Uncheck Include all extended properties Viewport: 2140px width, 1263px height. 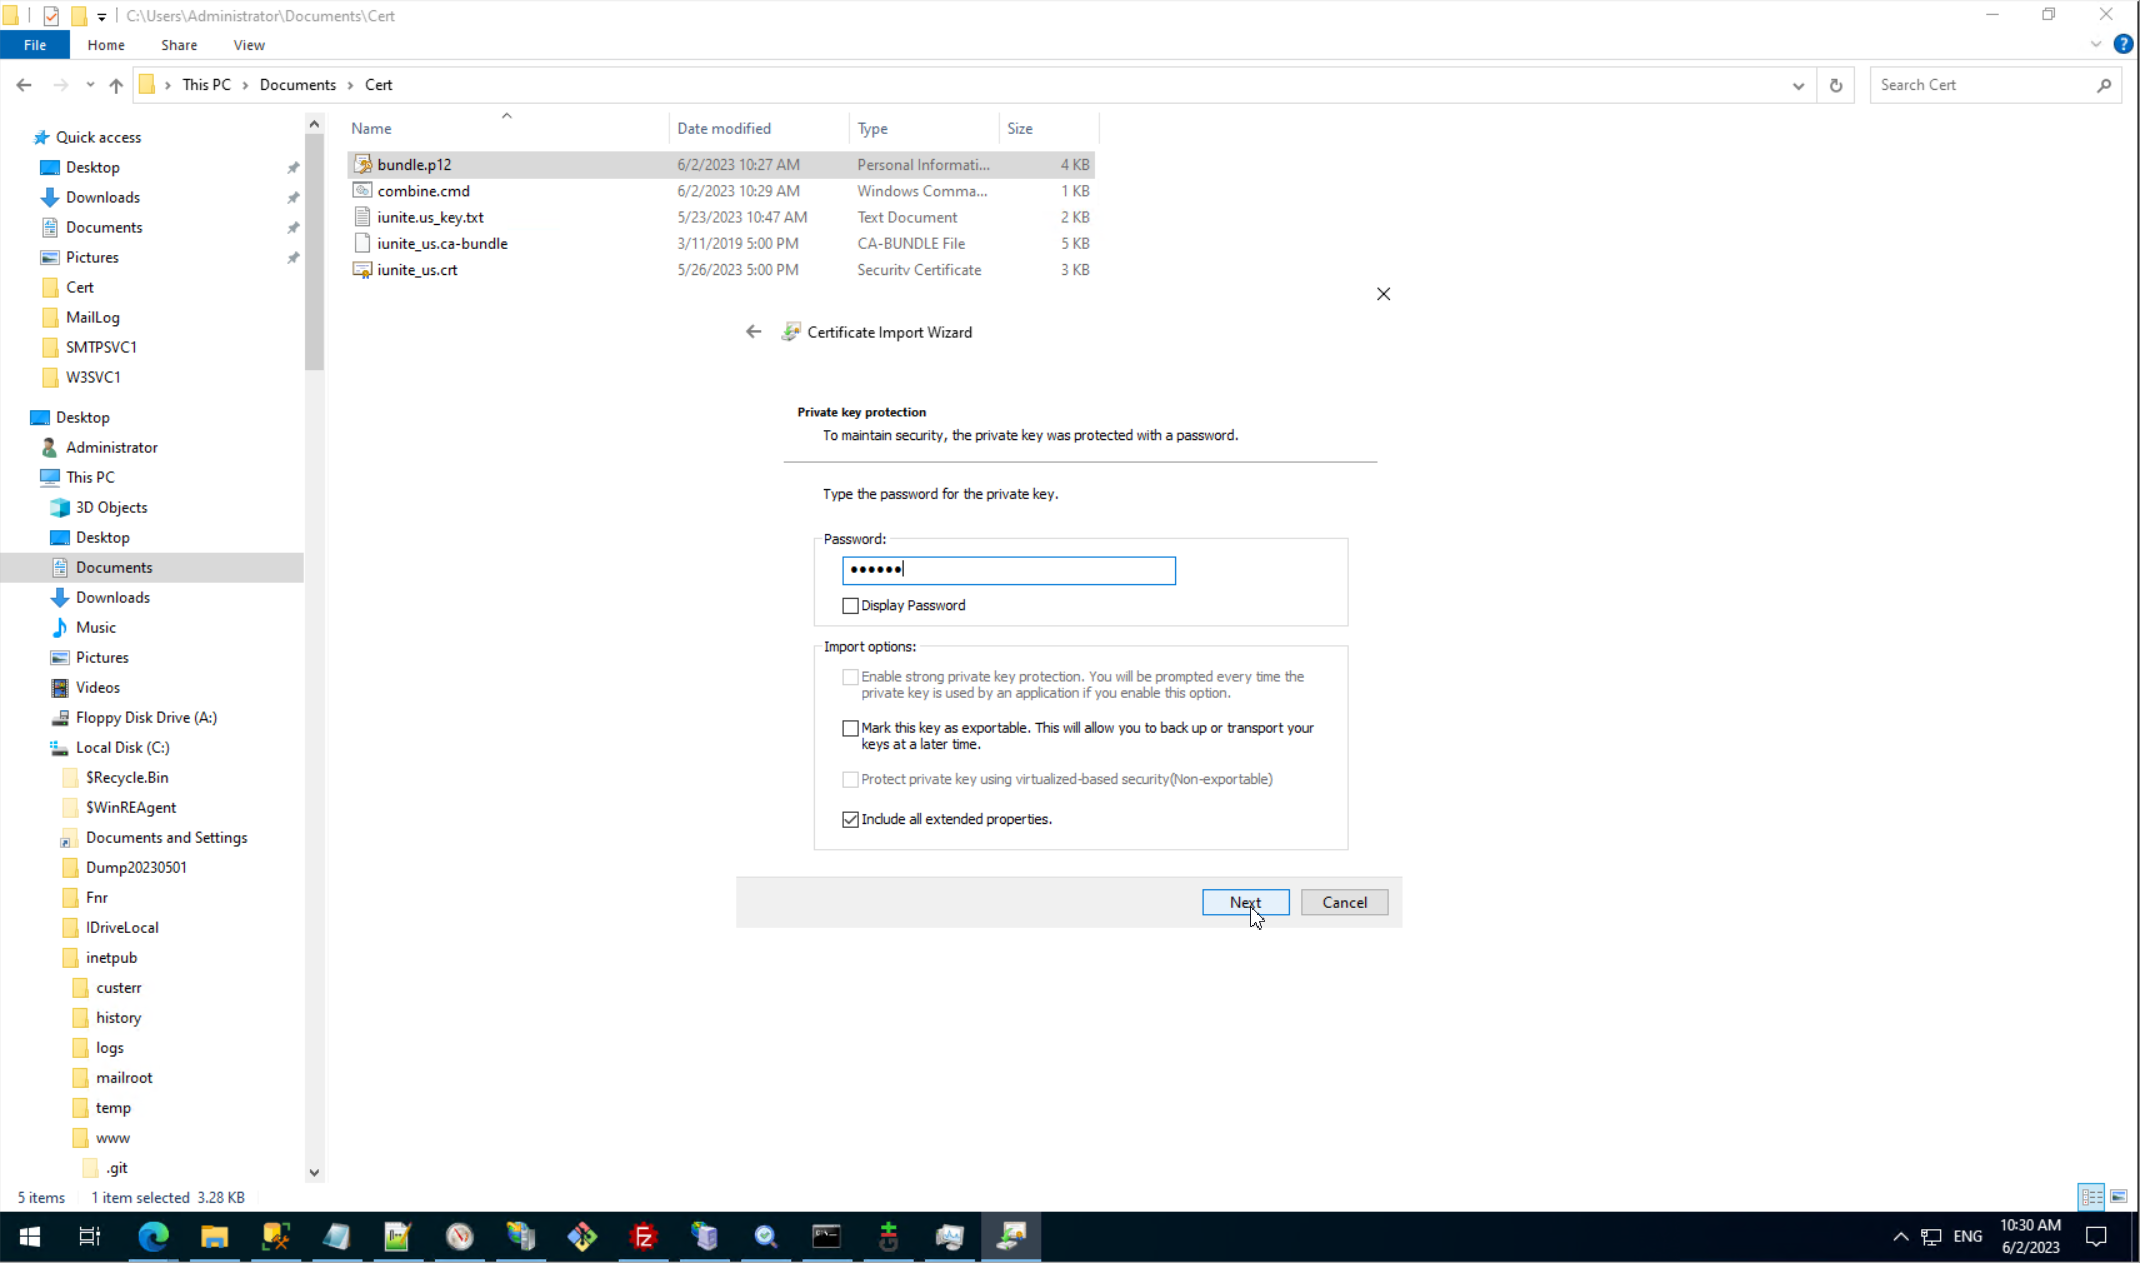click(x=850, y=819)
